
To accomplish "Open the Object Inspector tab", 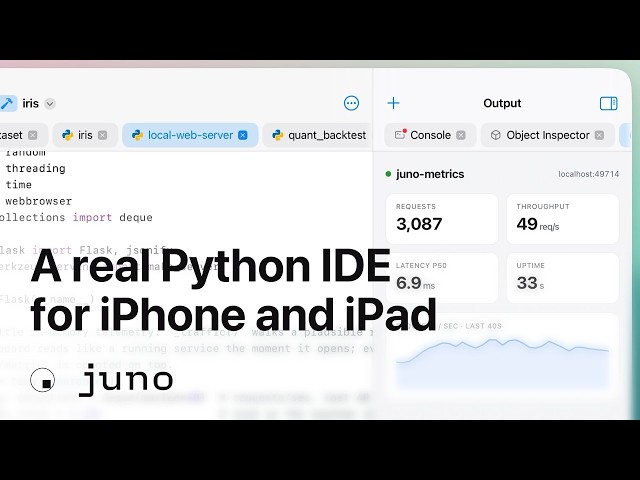I will click(x=548, y=135).
